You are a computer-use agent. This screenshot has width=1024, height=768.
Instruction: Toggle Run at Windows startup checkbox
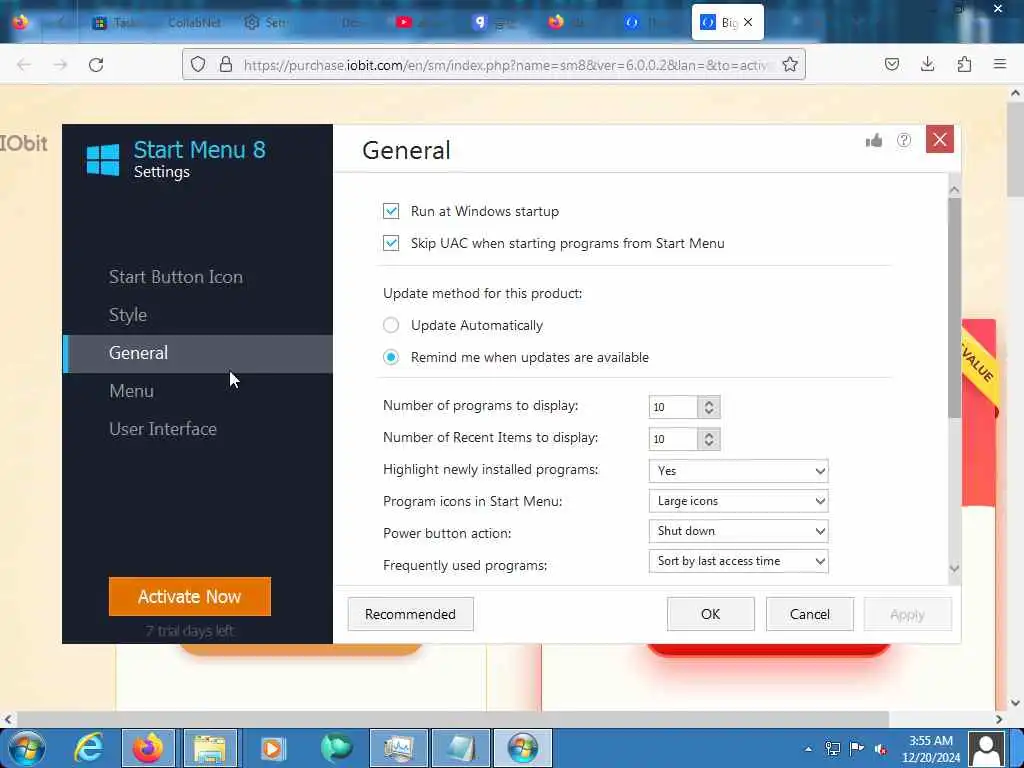pos(391,211)
